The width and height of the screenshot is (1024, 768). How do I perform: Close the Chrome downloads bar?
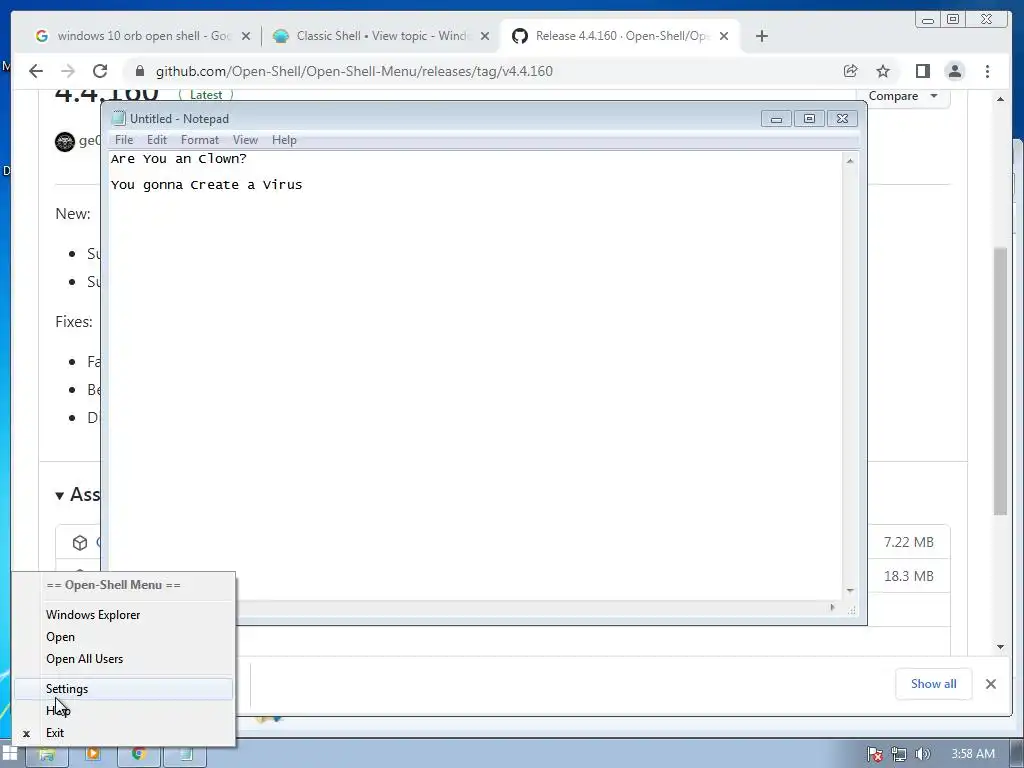click(991, 684)
